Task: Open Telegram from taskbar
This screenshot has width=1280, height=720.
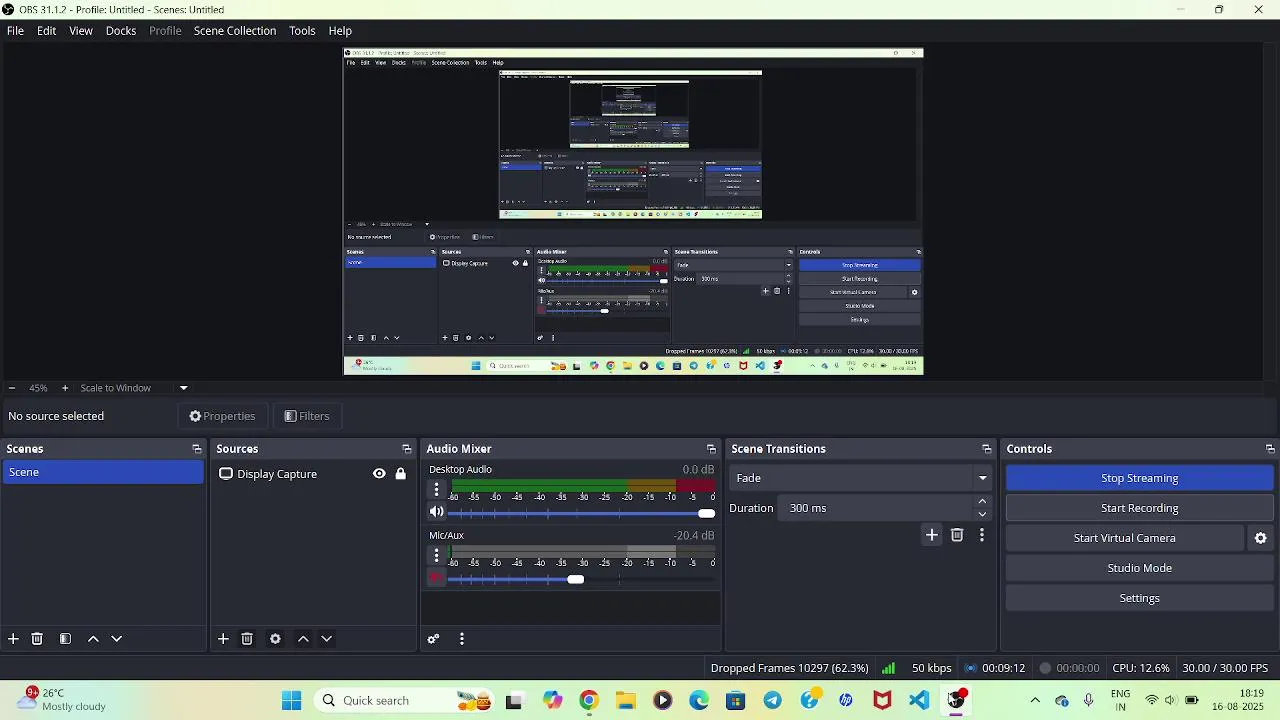Action: pos(772,700)
